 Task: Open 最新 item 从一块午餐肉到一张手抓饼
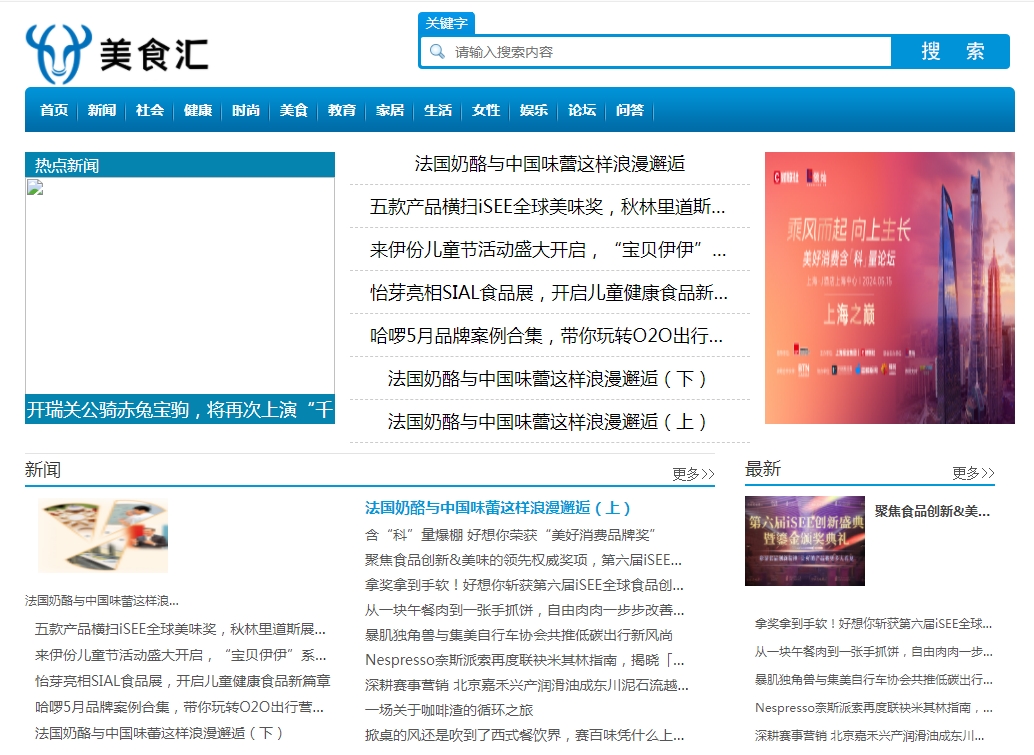point(874,651)
